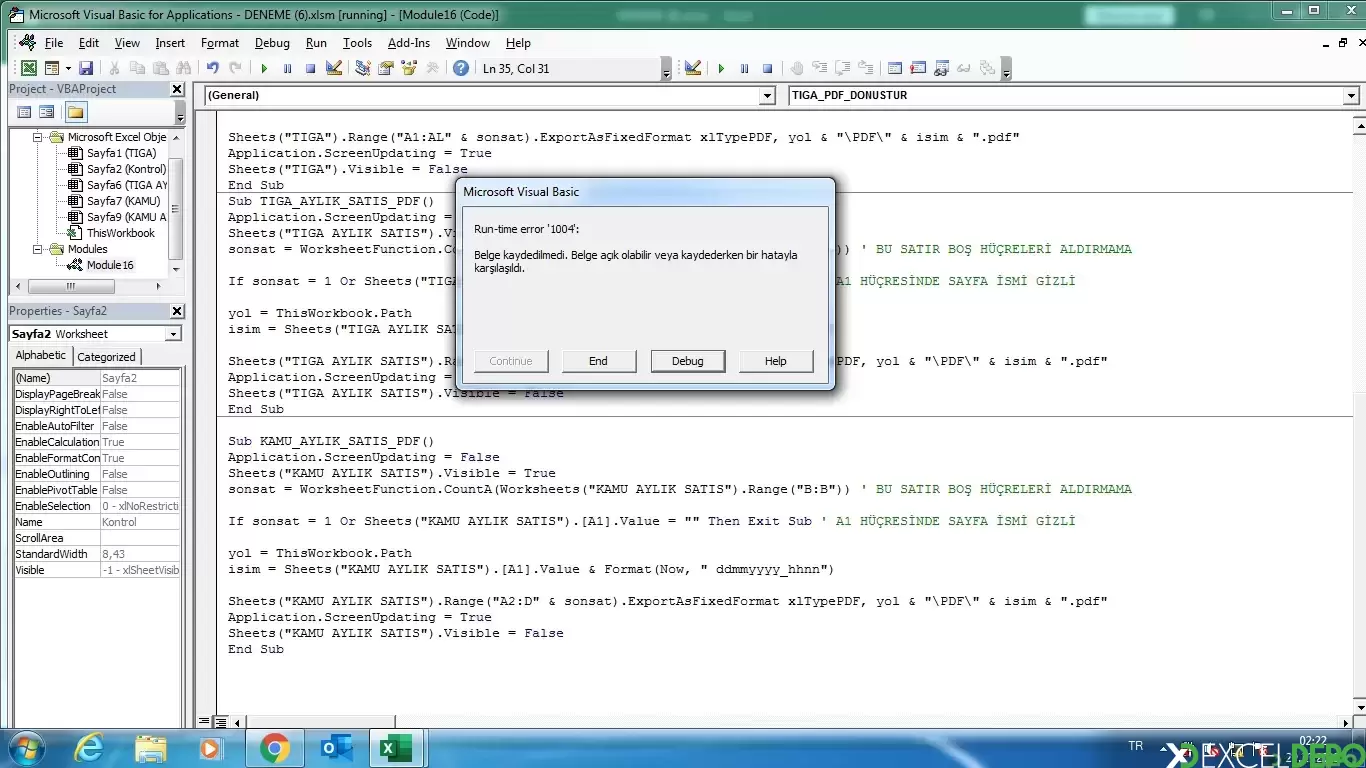The height and width of the screenshot is (768, 1366).
Task: Close the Properties - Sayfa2 panel
Action: tap(177, 311)
